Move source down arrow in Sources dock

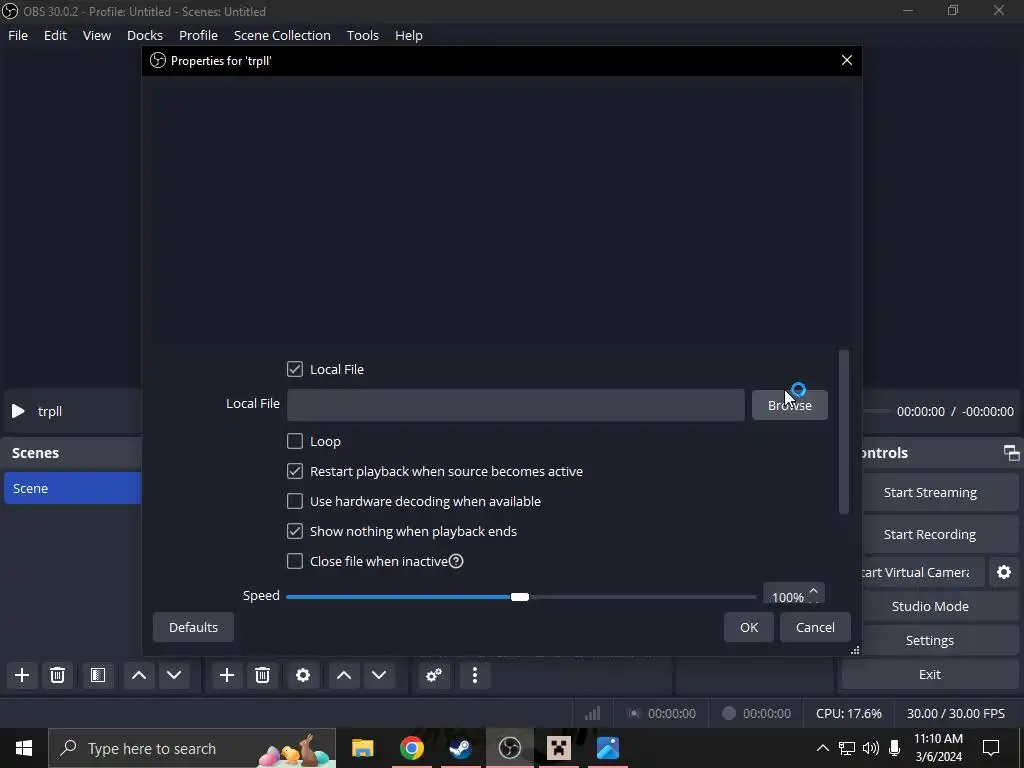pos(379,675)
